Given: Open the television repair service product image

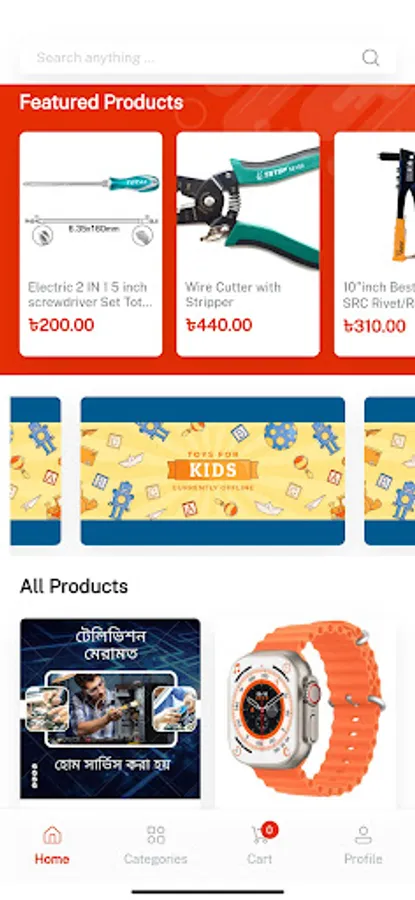Looking at the screenshot, I should pyautogui.click(x=110, y=708).
